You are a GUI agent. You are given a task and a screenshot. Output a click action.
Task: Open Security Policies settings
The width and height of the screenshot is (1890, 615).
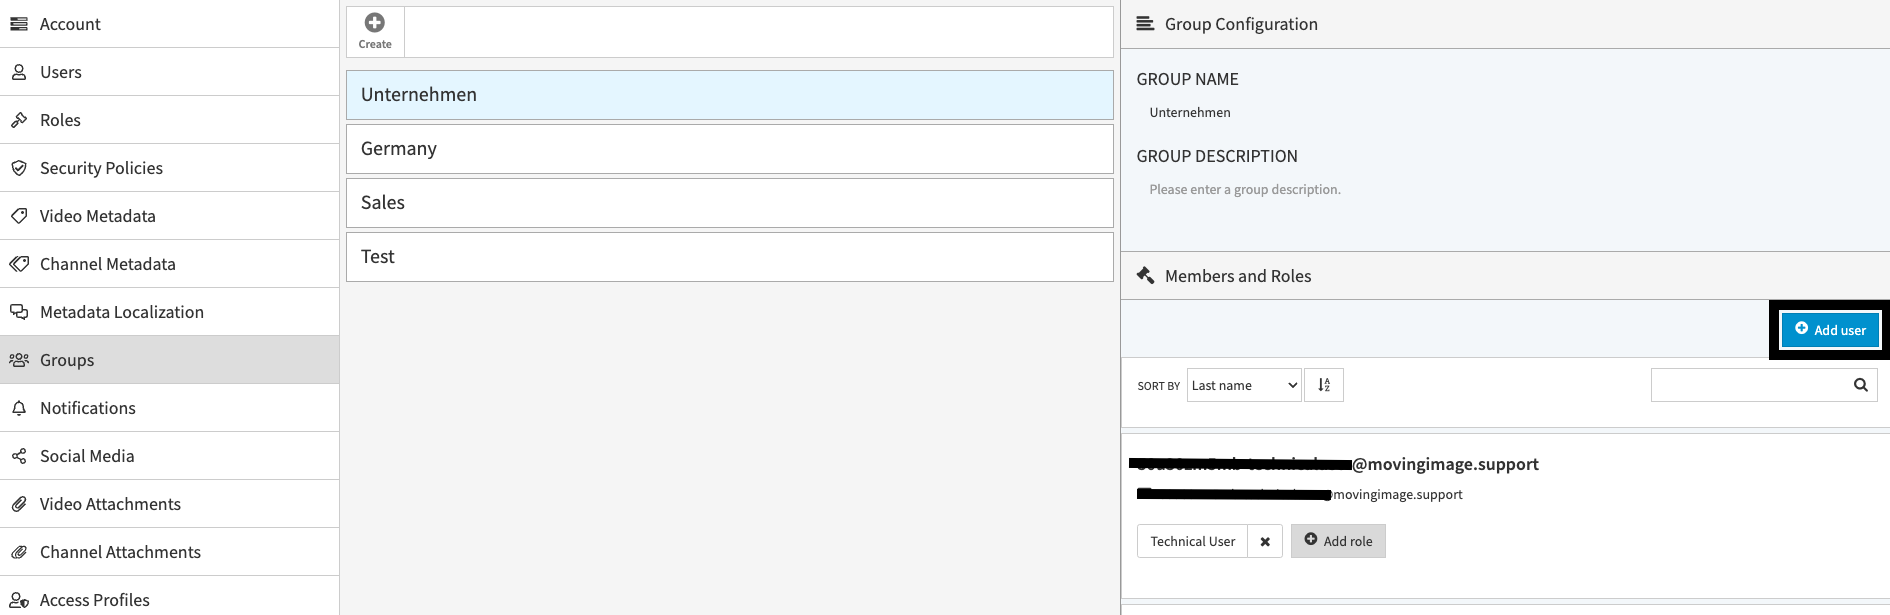[170, 168]
